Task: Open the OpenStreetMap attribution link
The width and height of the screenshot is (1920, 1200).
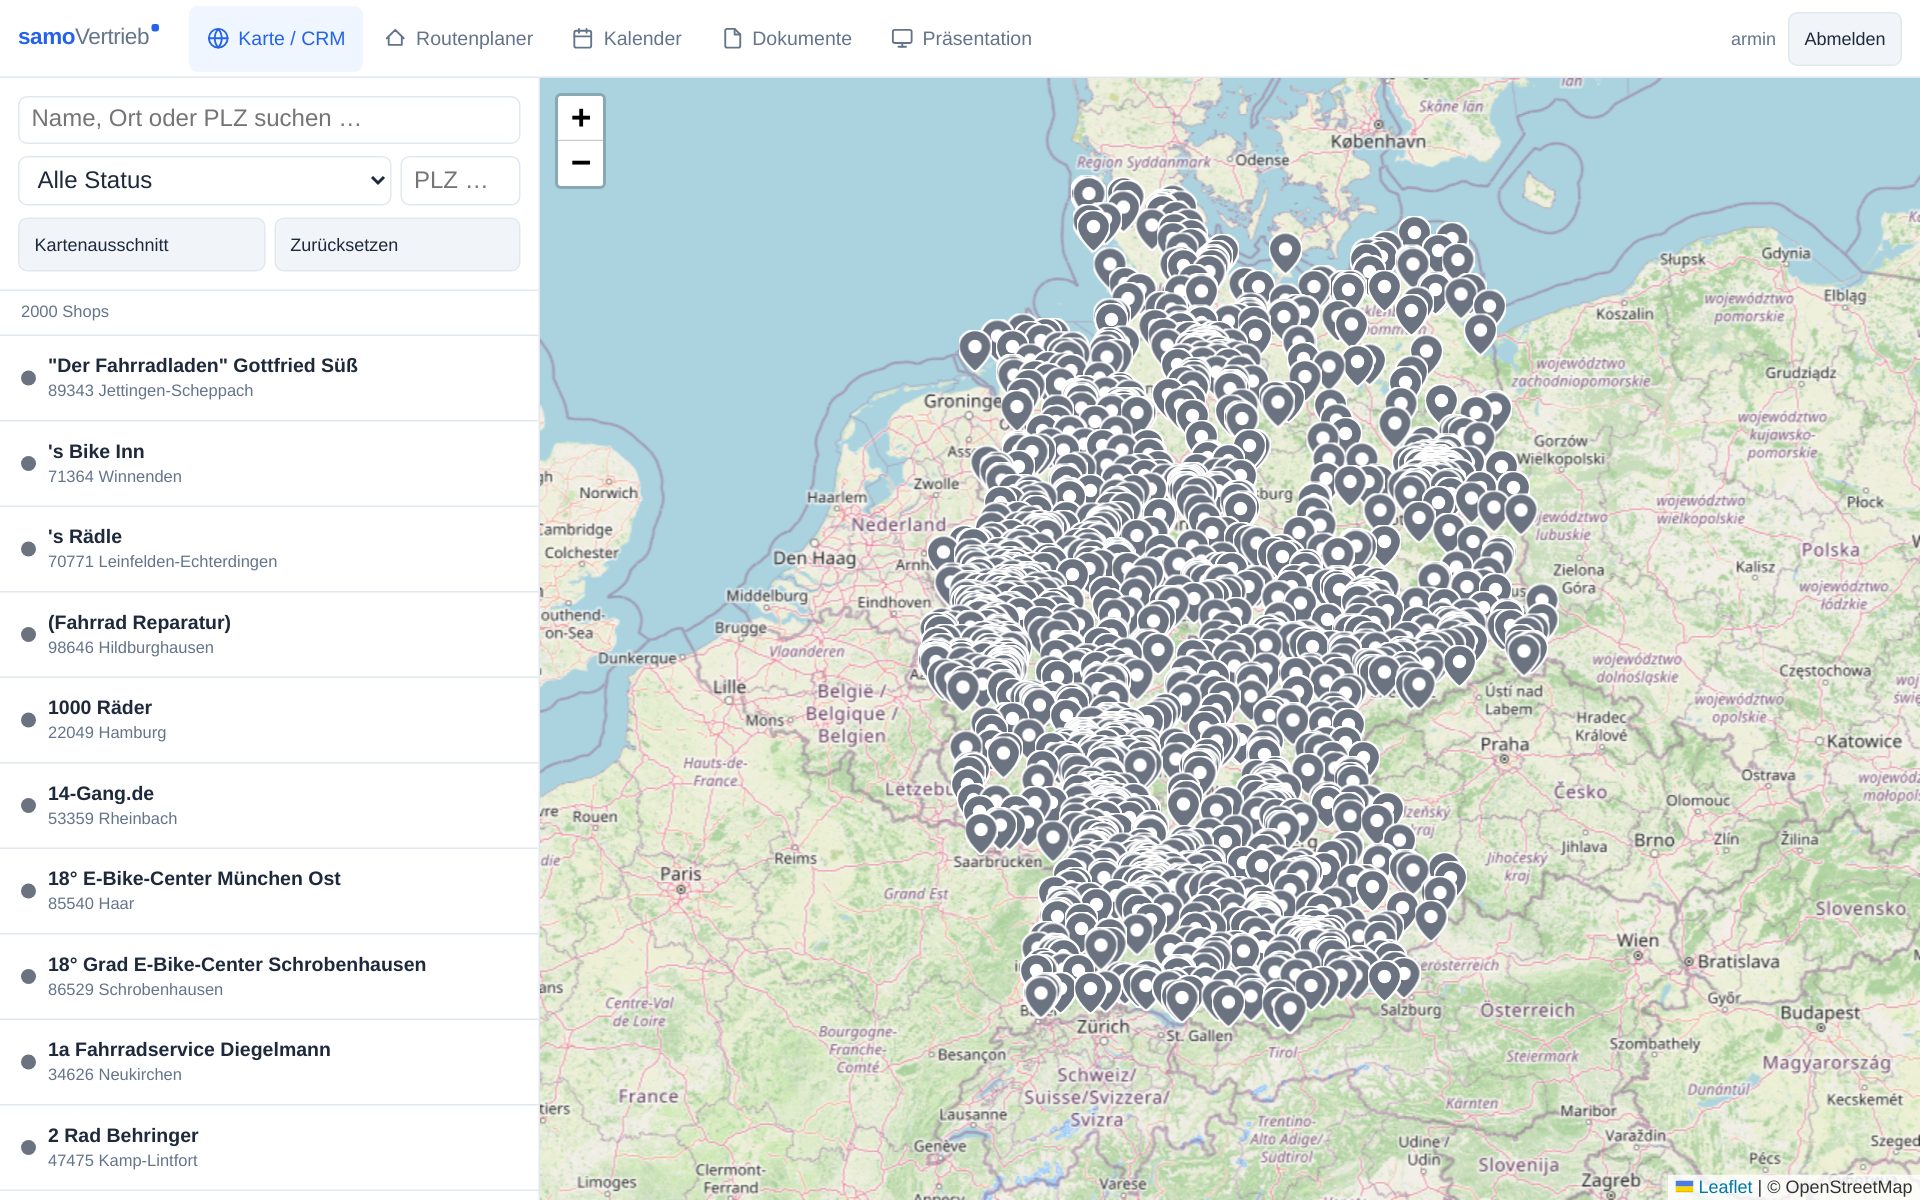Action: tap(1848, 1187)
